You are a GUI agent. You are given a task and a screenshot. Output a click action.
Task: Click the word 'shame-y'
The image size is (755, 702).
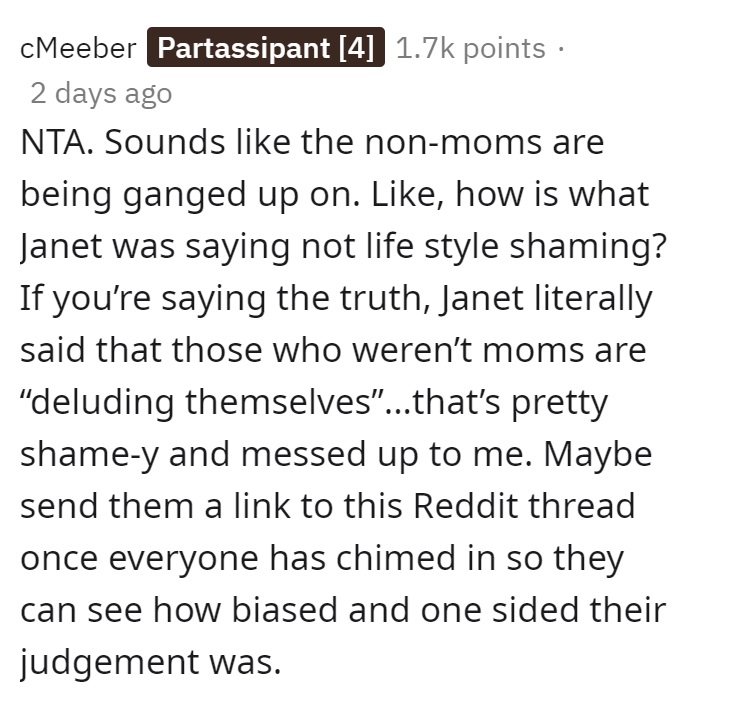click(89, 455)
